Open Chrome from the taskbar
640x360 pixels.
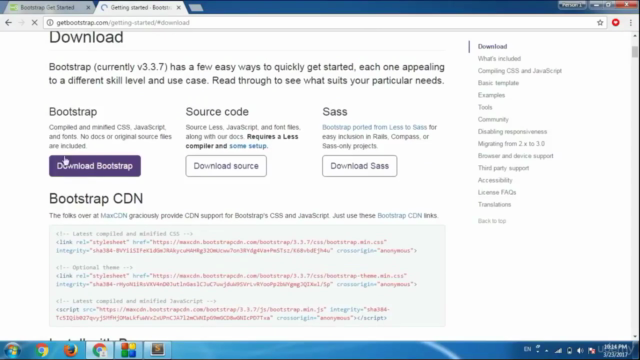point(42,350)
